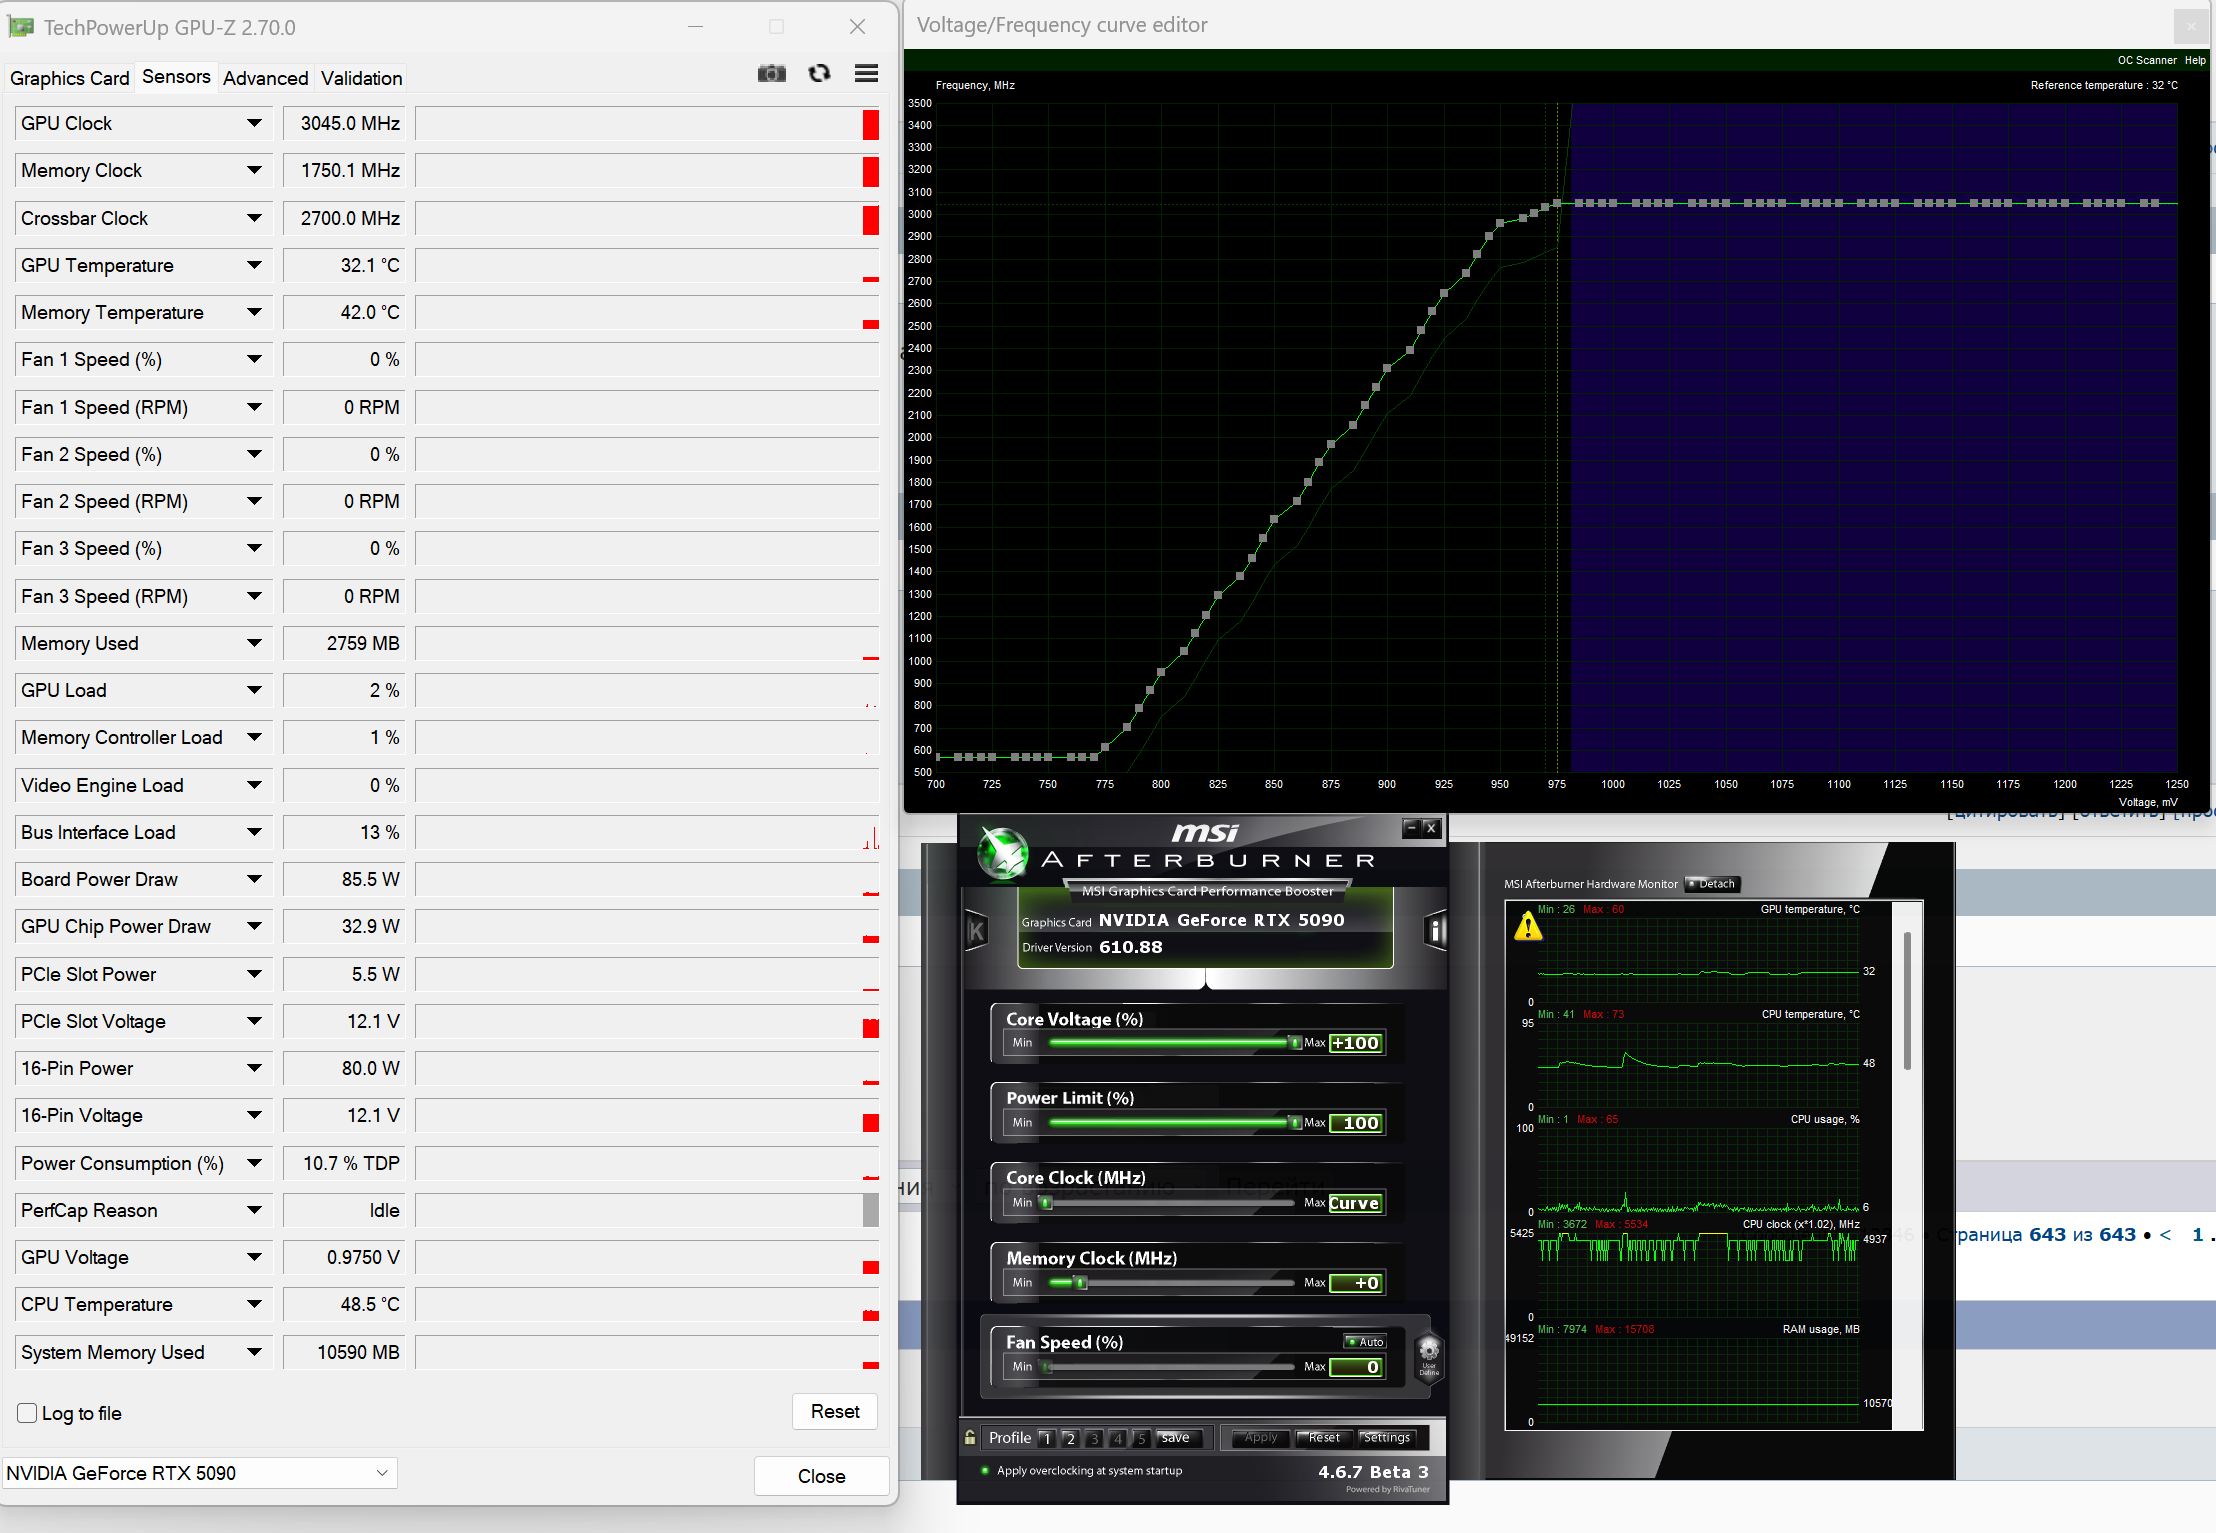Click the Core Clock slider handle
2216x1533 pixels.
click(x=1046, y=1203)
